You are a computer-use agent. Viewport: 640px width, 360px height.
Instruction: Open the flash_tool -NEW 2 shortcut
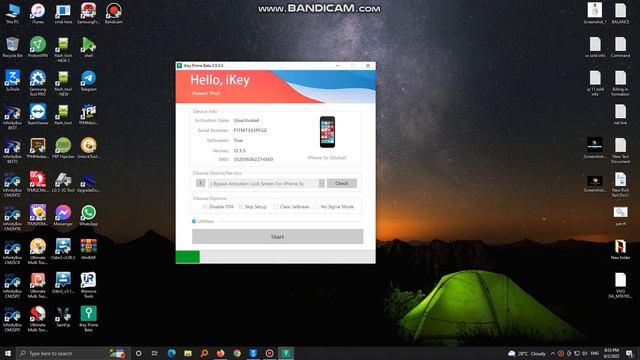tap(63, 49)
